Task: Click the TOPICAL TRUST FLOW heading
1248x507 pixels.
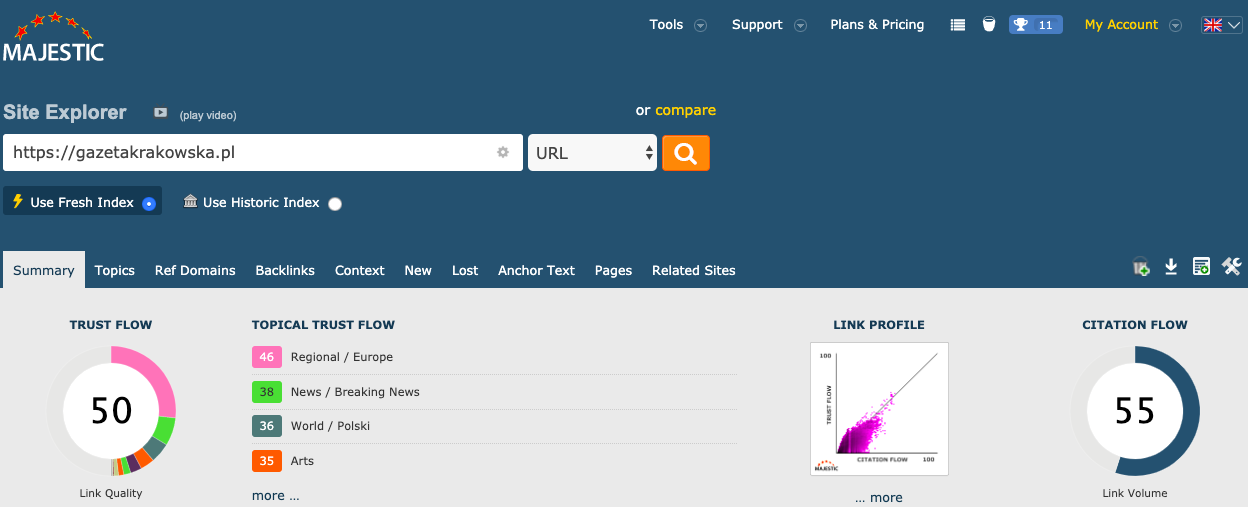Action: 323,324
